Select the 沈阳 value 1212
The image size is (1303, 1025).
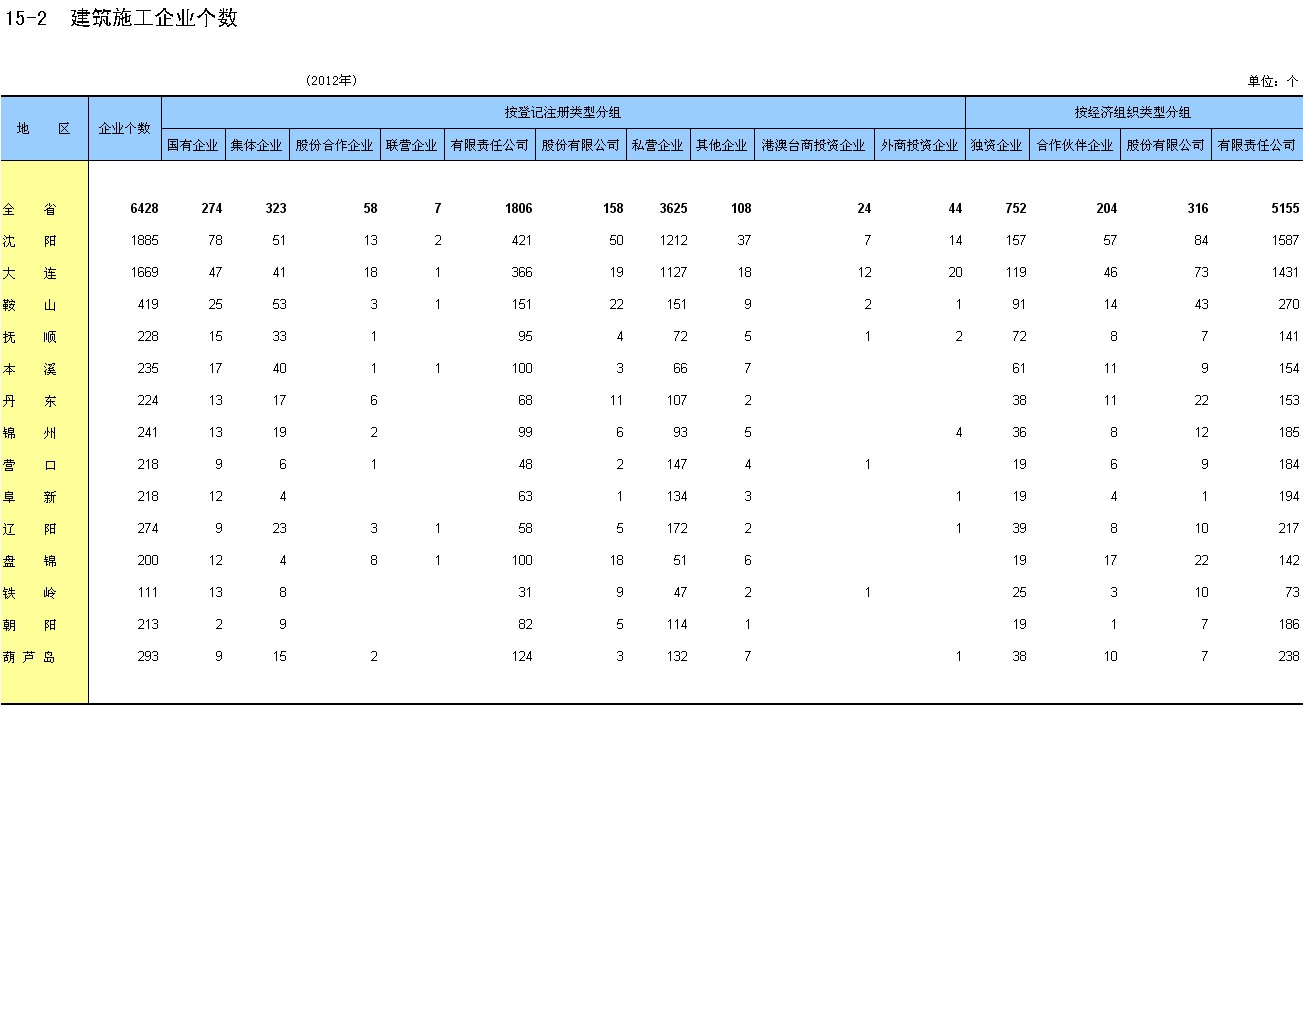[x=674, y=240]
